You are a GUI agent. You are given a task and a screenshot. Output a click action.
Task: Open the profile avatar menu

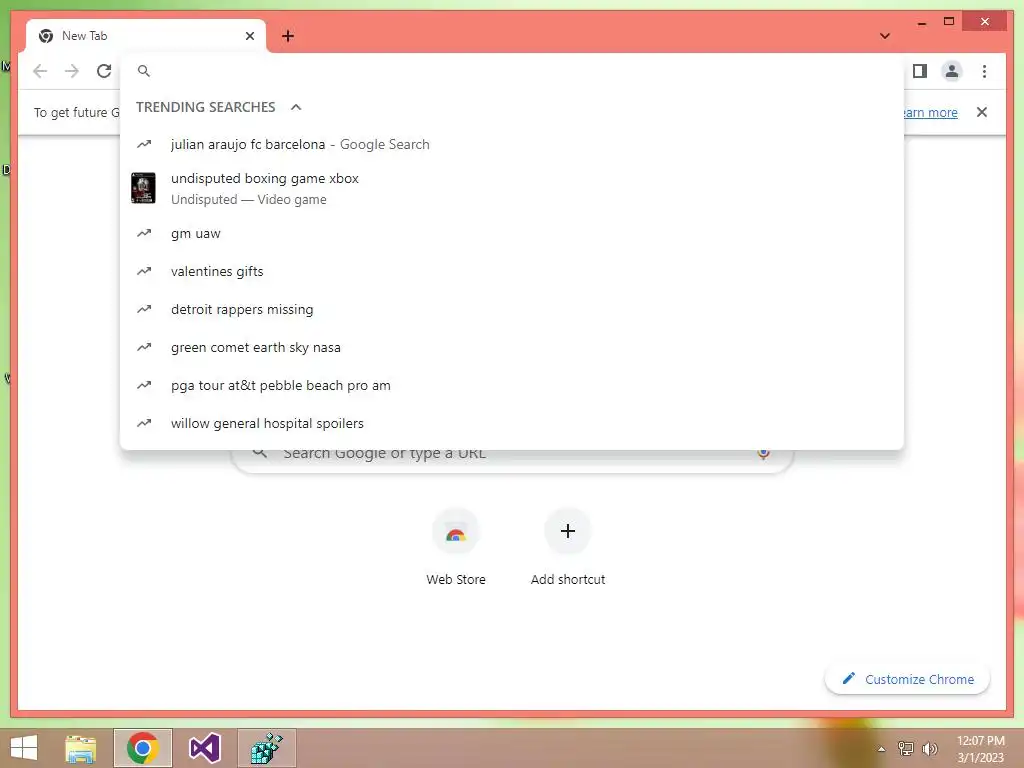tap(952, 71)
